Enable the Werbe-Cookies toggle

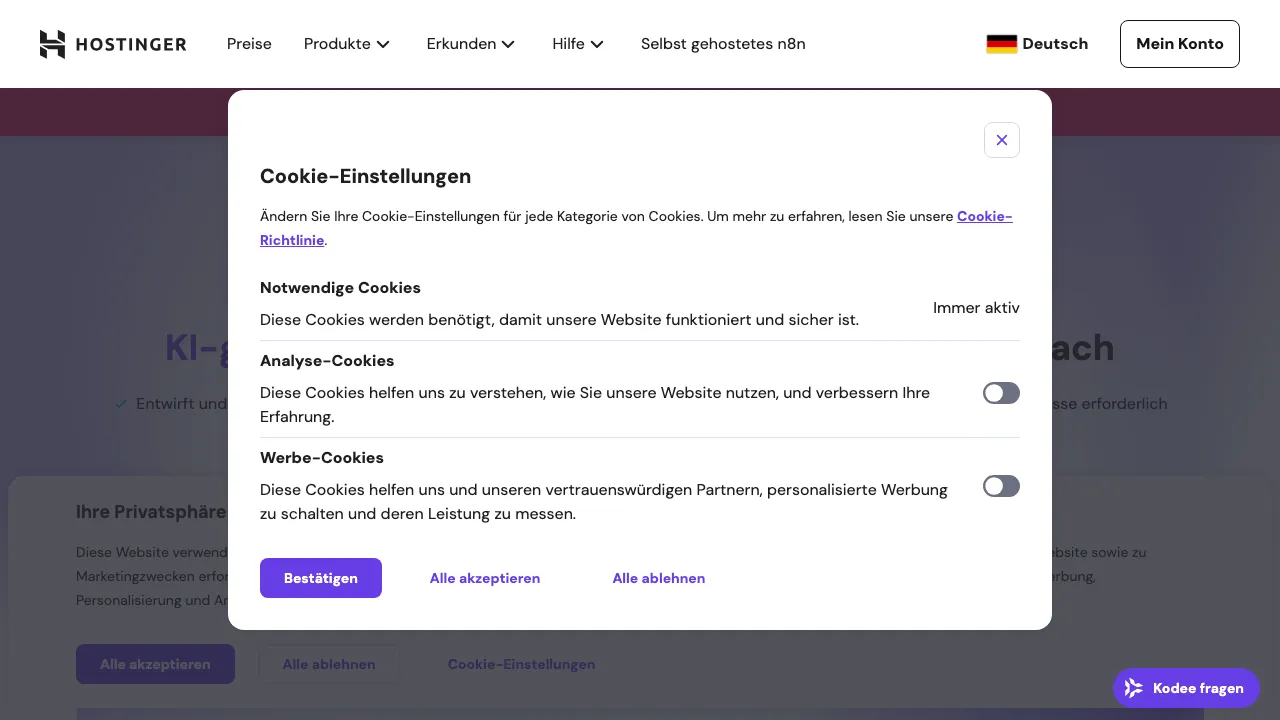click(x=1001, y=486)
